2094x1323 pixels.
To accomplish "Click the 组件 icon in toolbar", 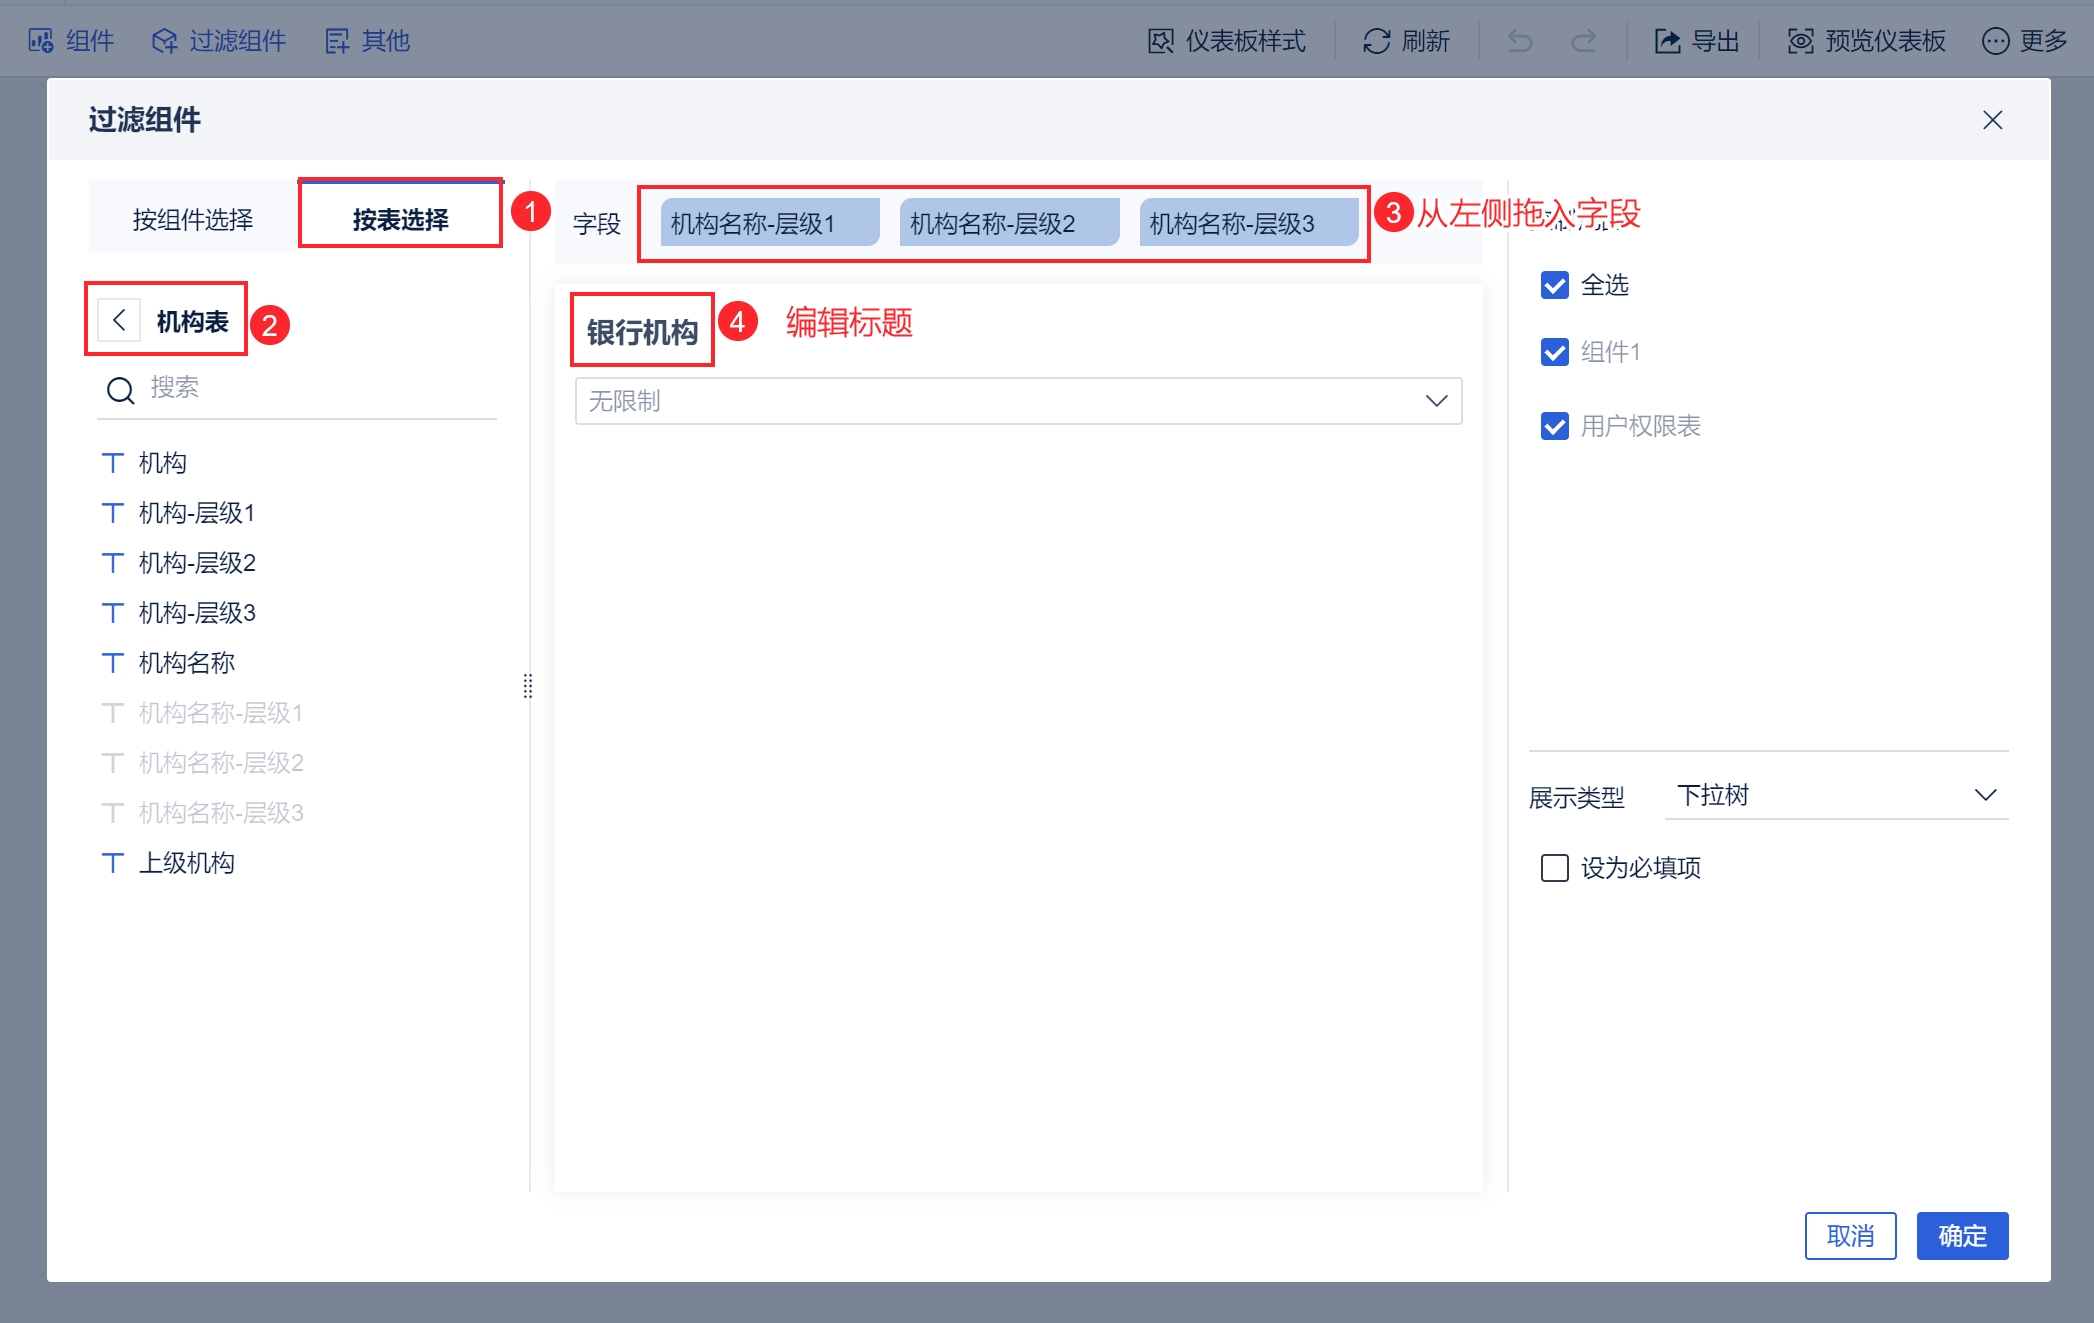I will 41,41.
